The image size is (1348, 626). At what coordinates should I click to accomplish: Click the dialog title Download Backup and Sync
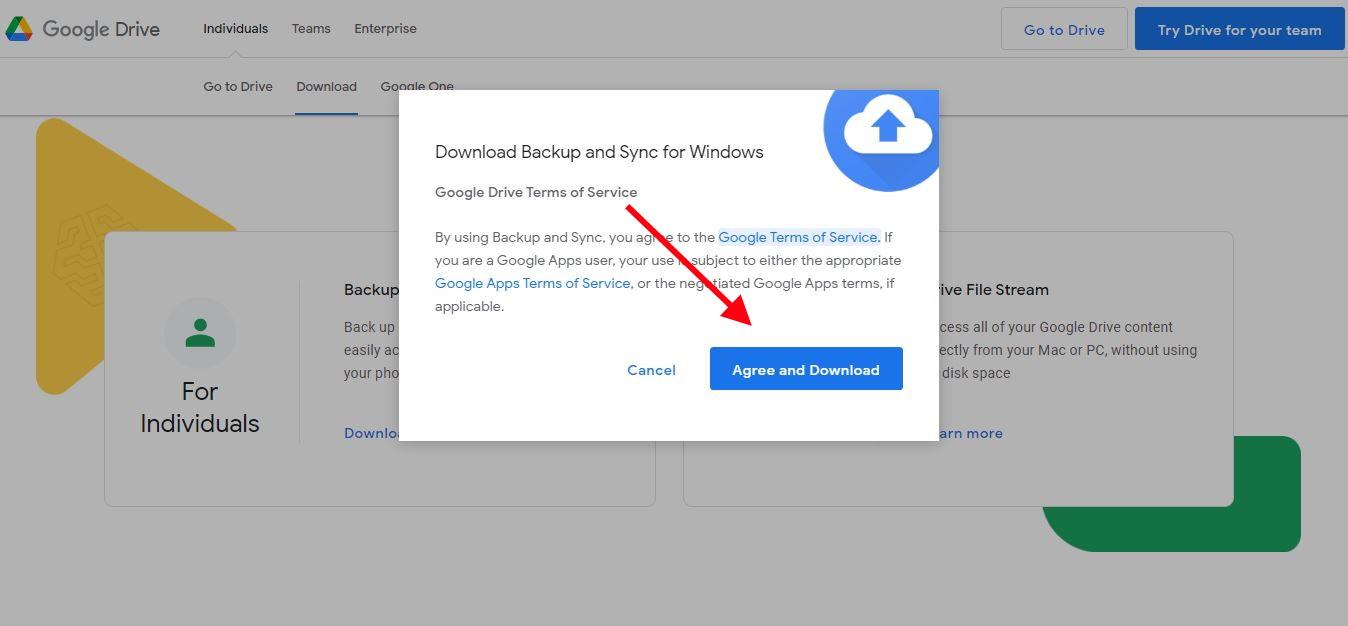(x=599, y=152)
